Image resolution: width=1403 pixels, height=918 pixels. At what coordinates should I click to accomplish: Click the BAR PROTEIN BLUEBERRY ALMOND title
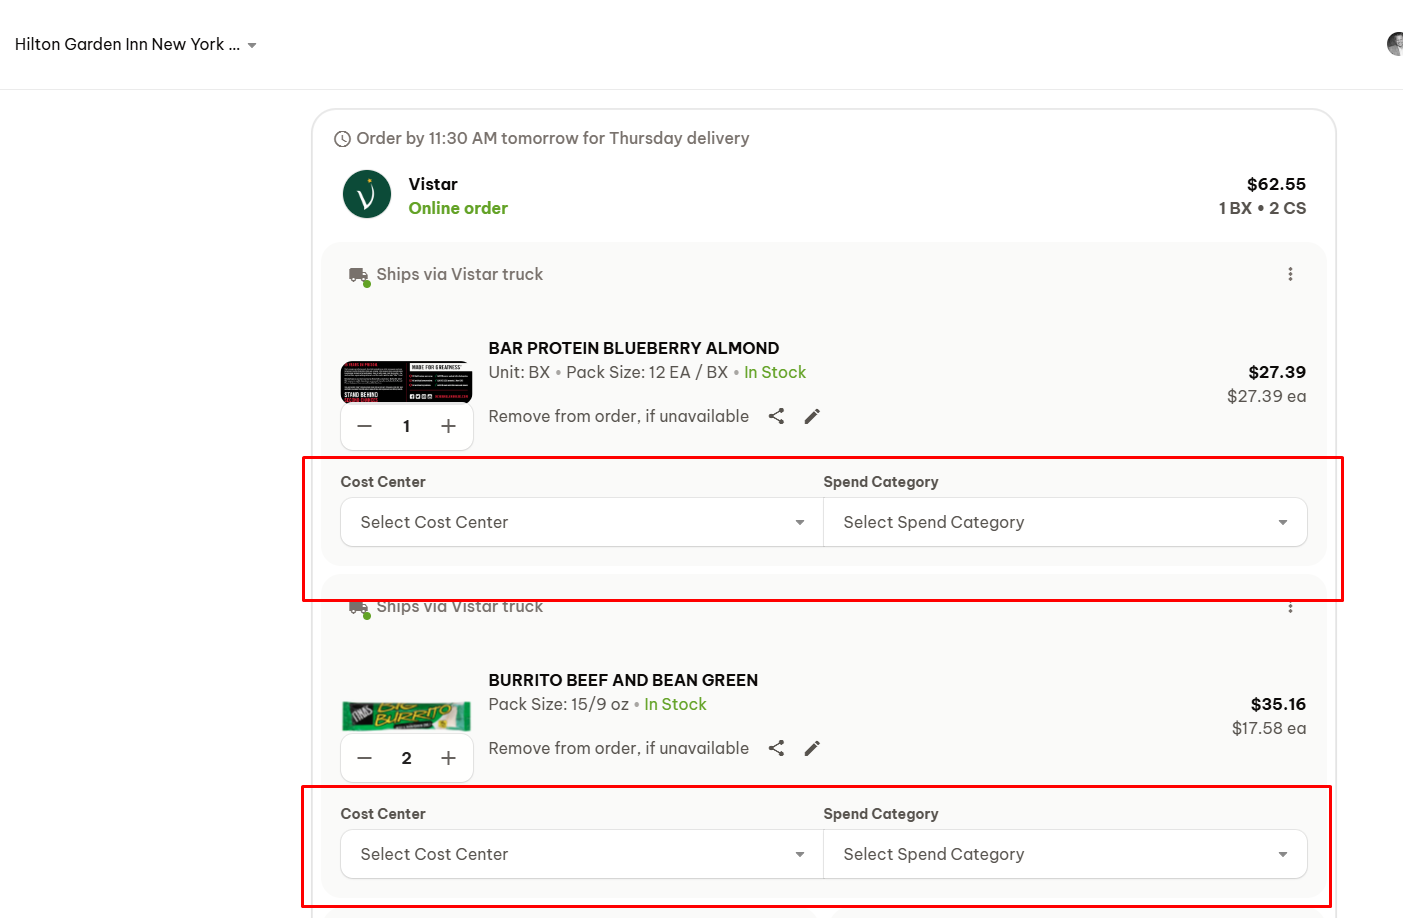pyautogui.click(x=634, y=348)
